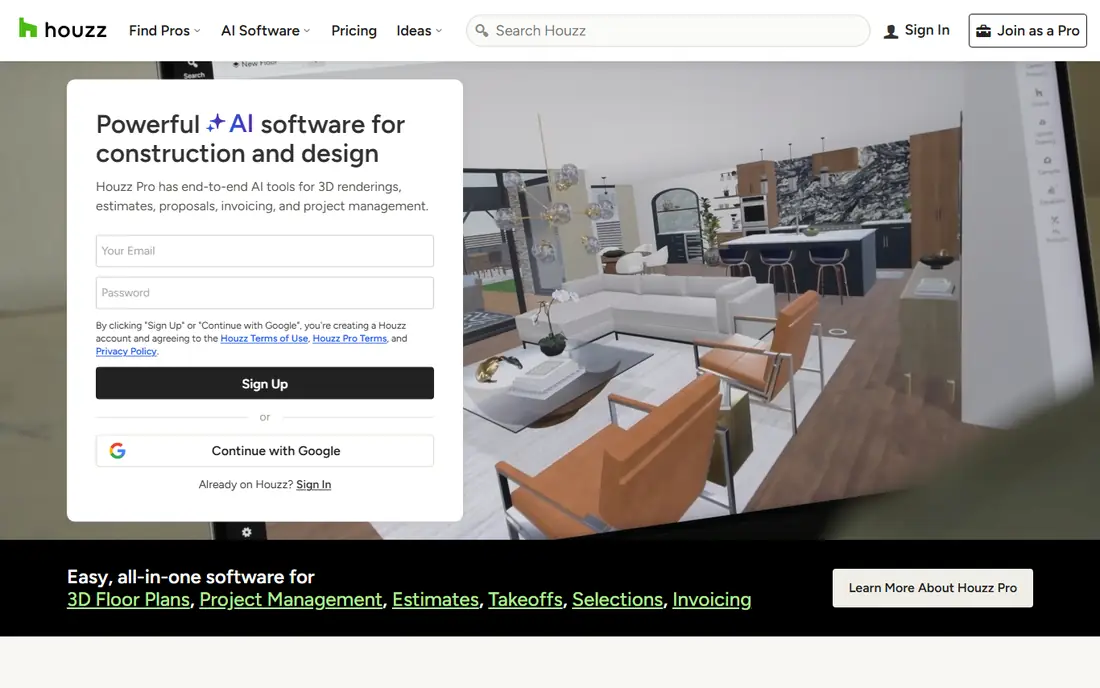Viewport: 1100px width, 688px height.
Task: Click the magnifier icon in search bar
Action: pyautogui.click(x=482, y=30)
